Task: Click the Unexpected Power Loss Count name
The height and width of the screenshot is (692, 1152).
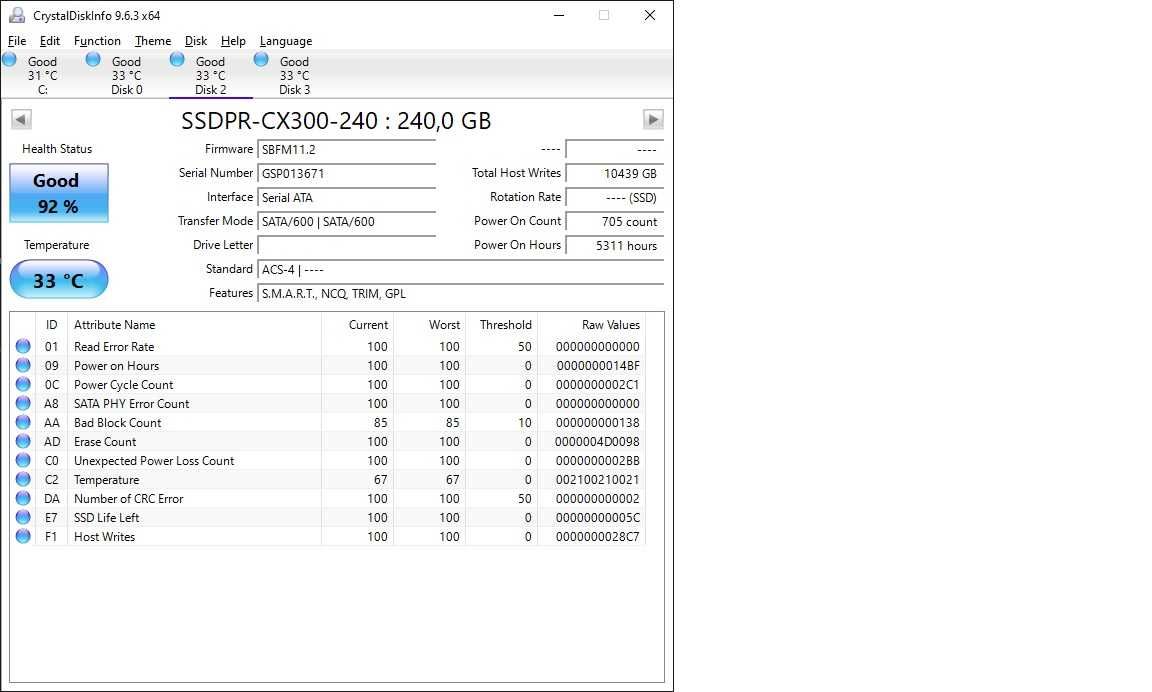Action: (154, 461)
